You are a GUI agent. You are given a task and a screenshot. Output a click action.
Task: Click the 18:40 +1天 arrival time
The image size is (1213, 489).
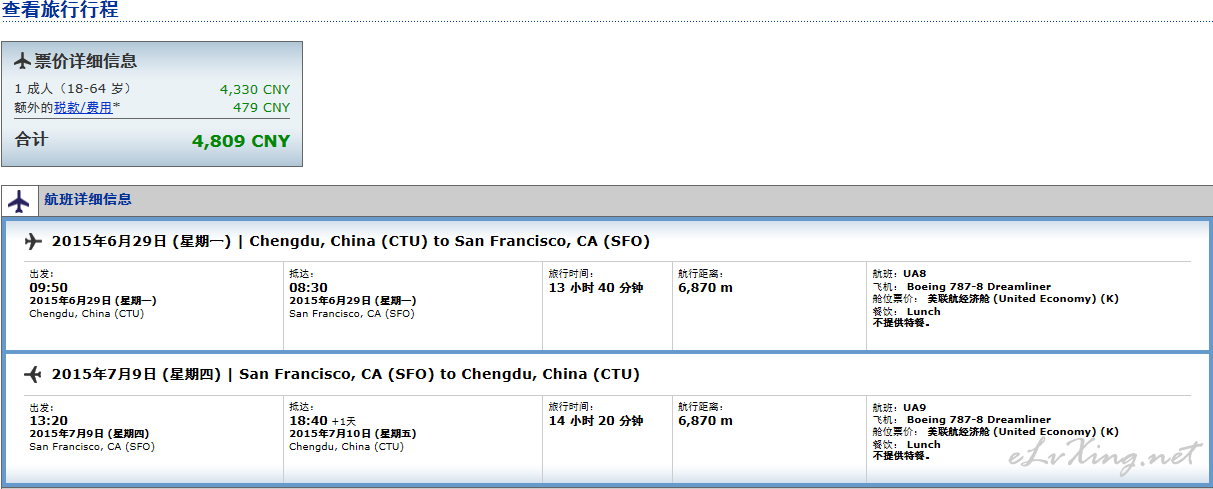pyautogui.click(x=322, y=421)
